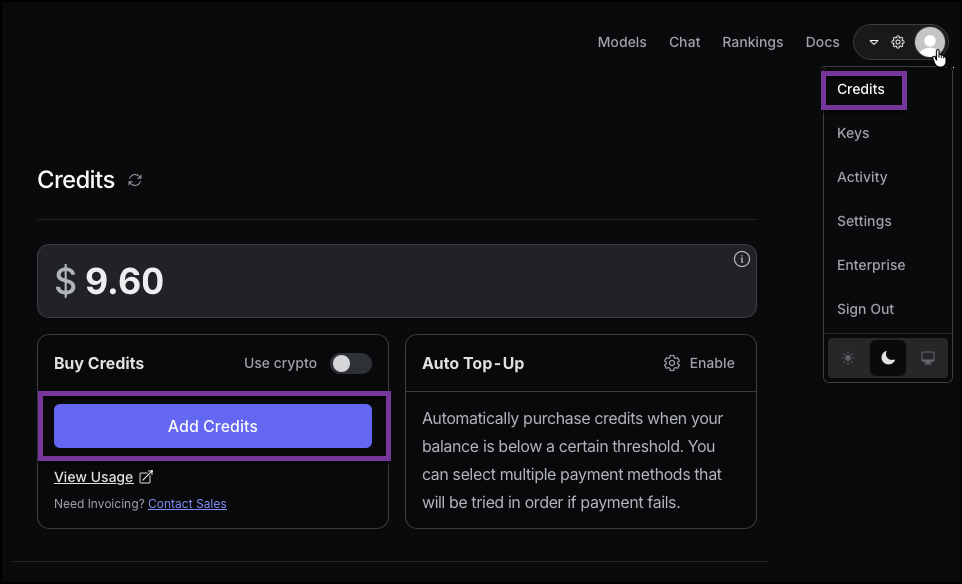
Task: Click the Contact Sales link
Action: point(187,504)
